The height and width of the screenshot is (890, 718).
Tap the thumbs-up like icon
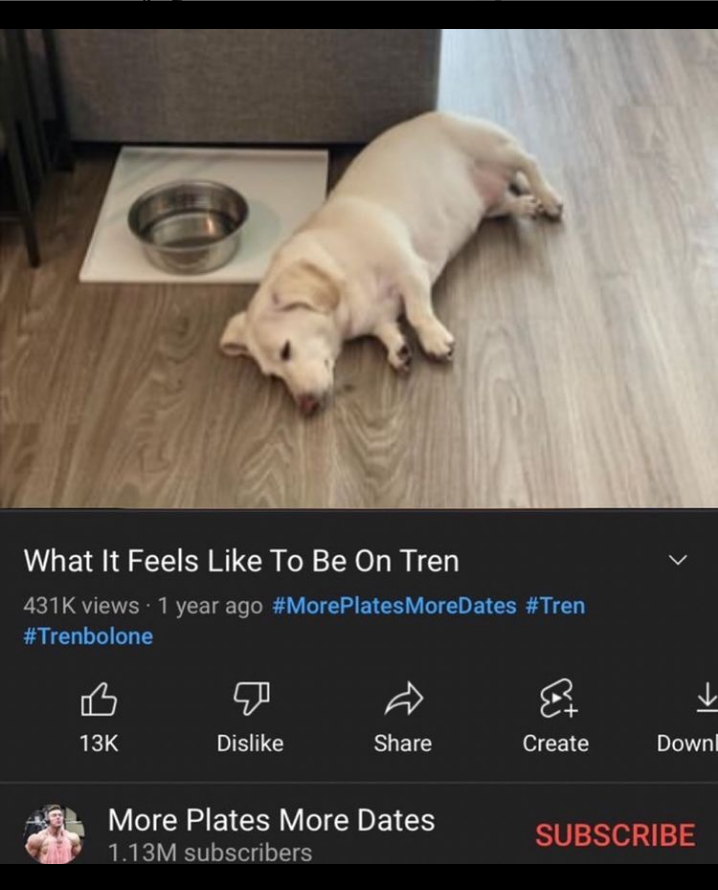point(98,699)
